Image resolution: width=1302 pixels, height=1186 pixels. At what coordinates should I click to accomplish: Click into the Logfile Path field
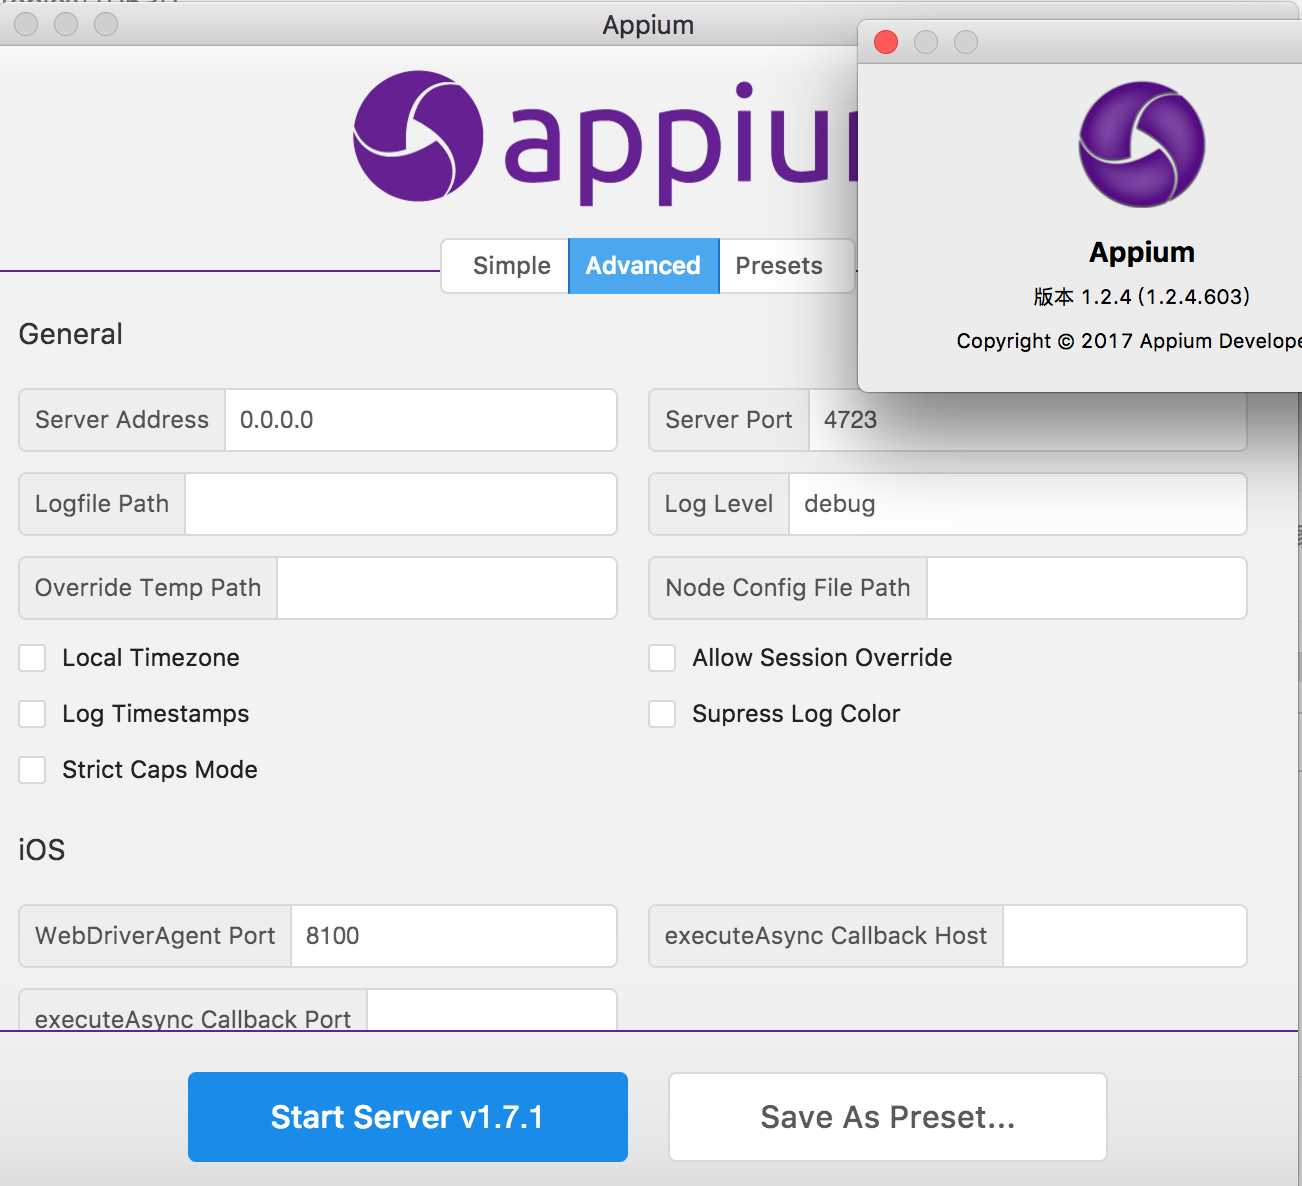(x=400, y=504)
